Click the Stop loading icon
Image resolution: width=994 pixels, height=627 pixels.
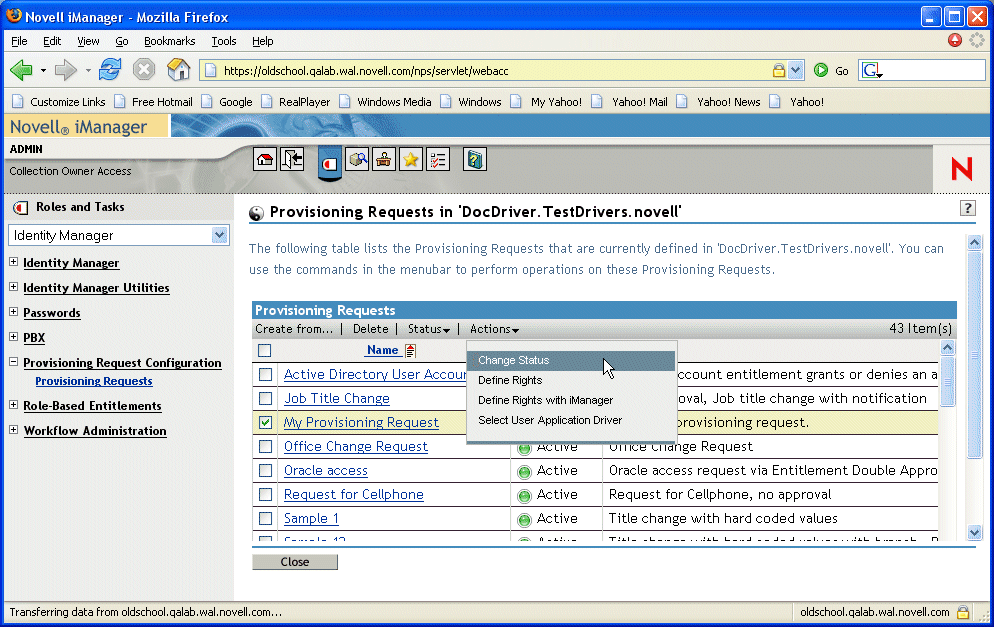click(x=144, y=69)
